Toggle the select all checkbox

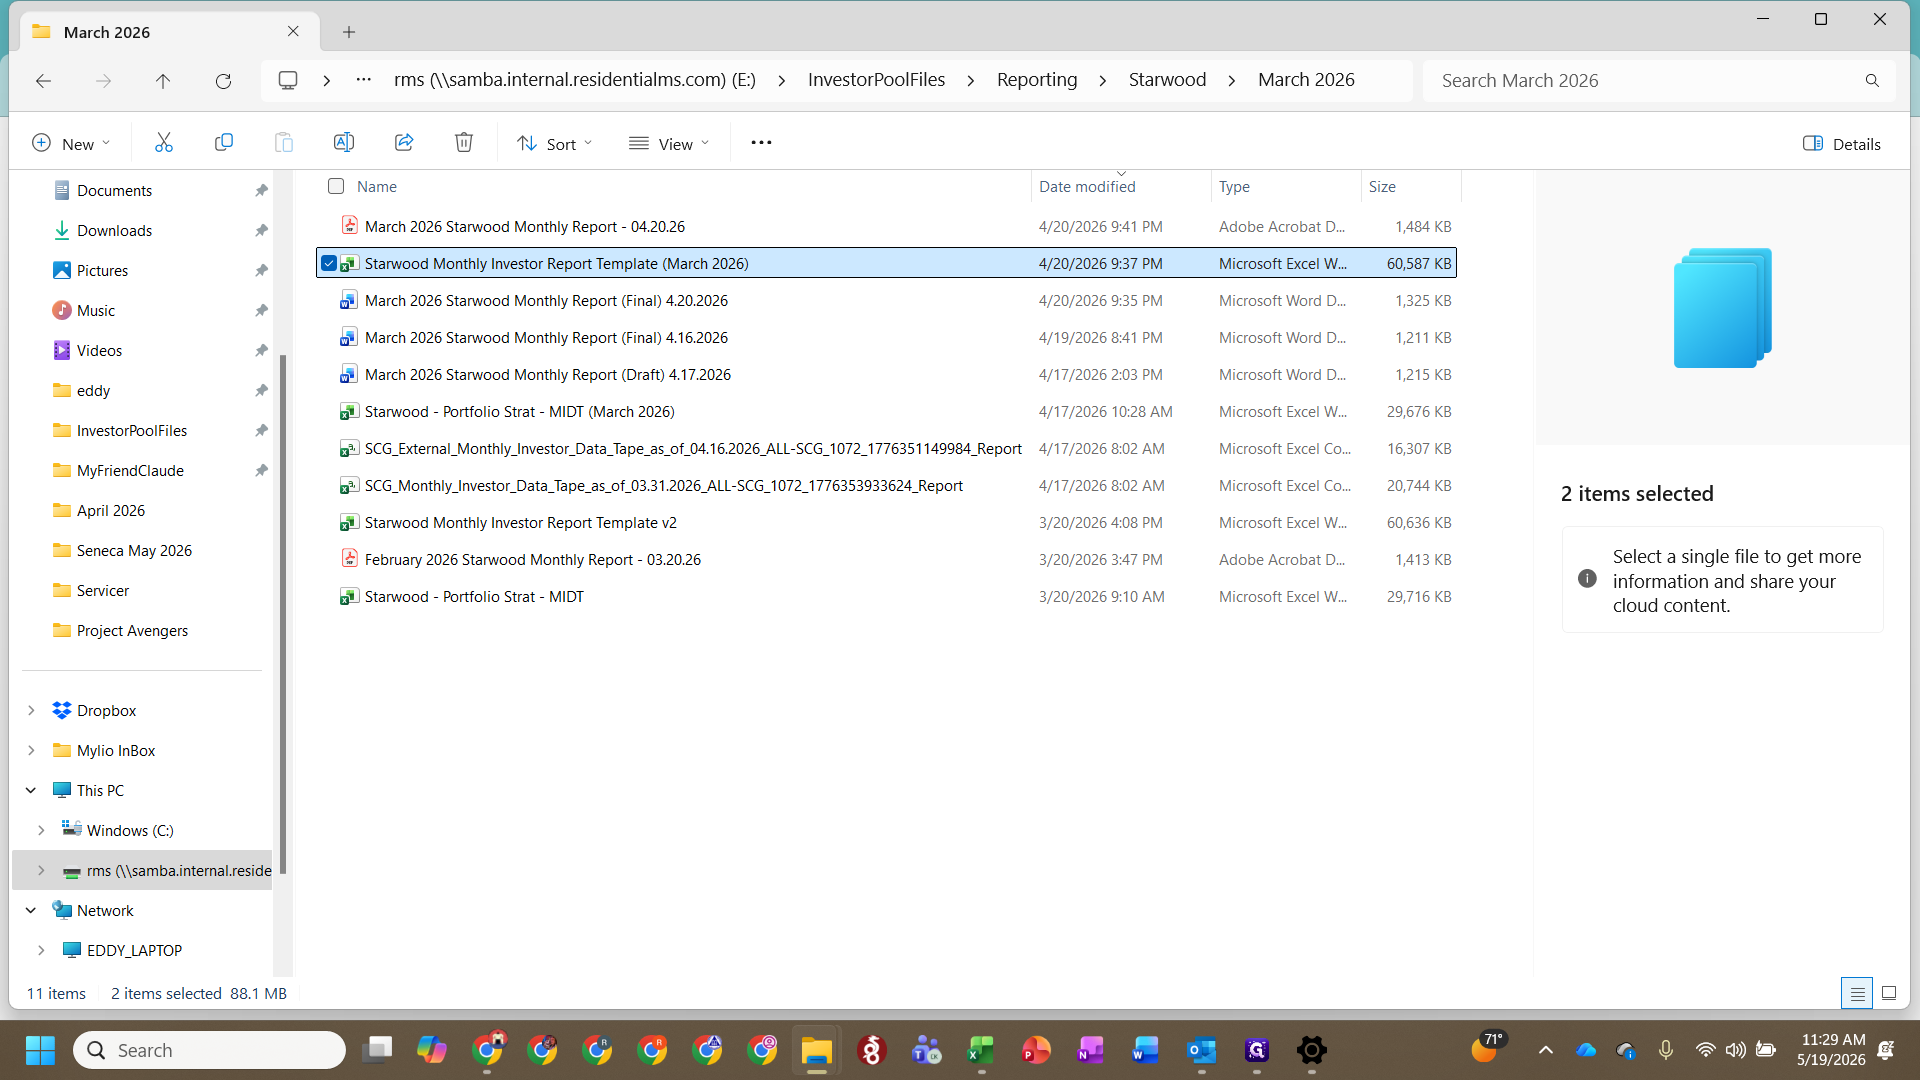tap(336, 186)
